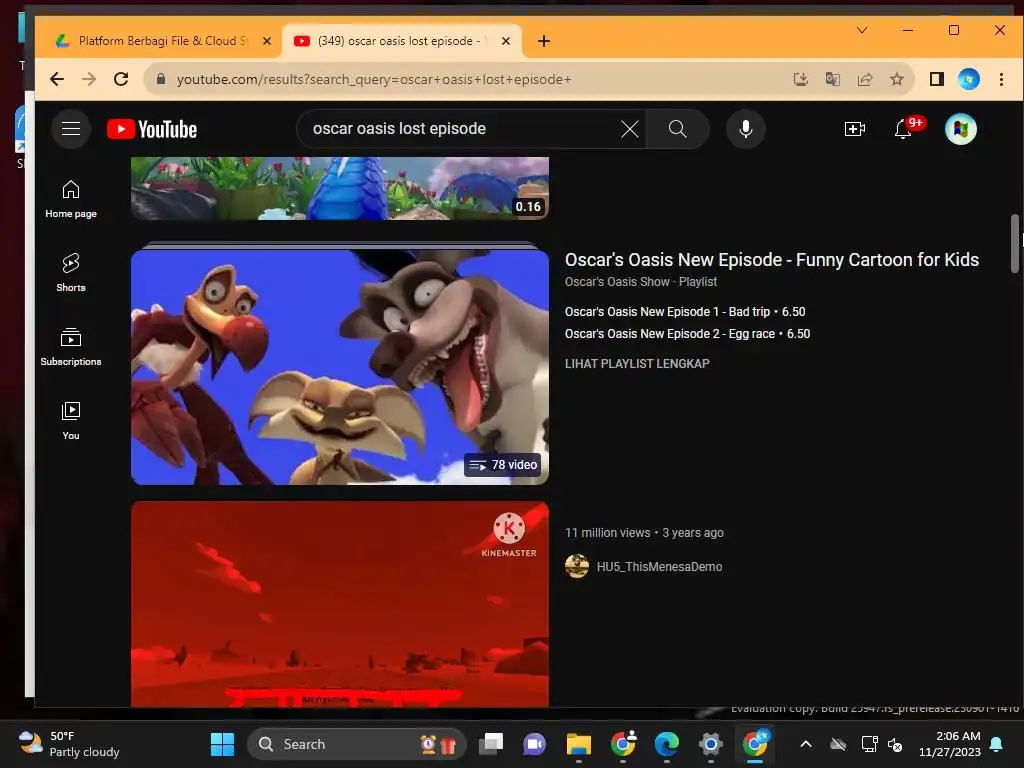
Task: Toggle the browser side panel
Action: (x=936, y=79)
